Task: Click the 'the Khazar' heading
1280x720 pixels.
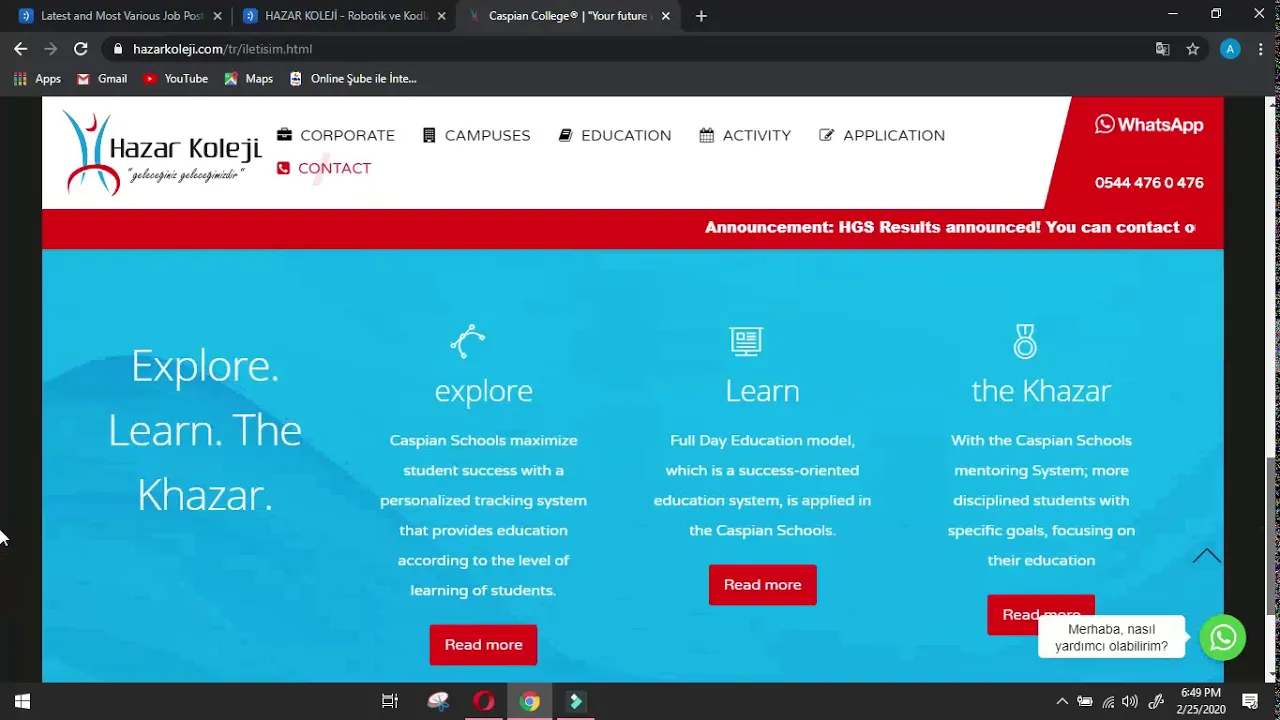Action: coord(1041,390)
